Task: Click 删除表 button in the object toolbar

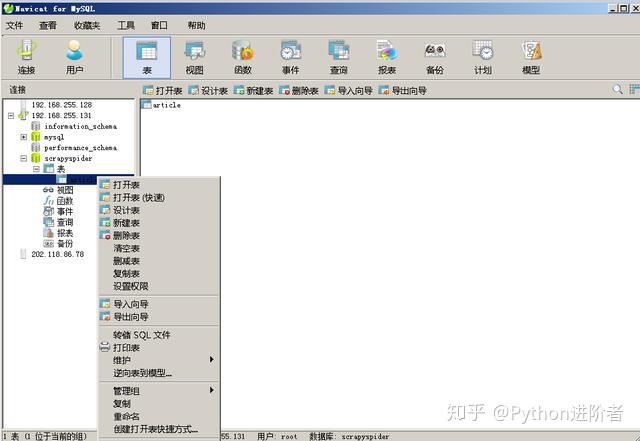Action: pyautogui.click(x=299, y=90)
